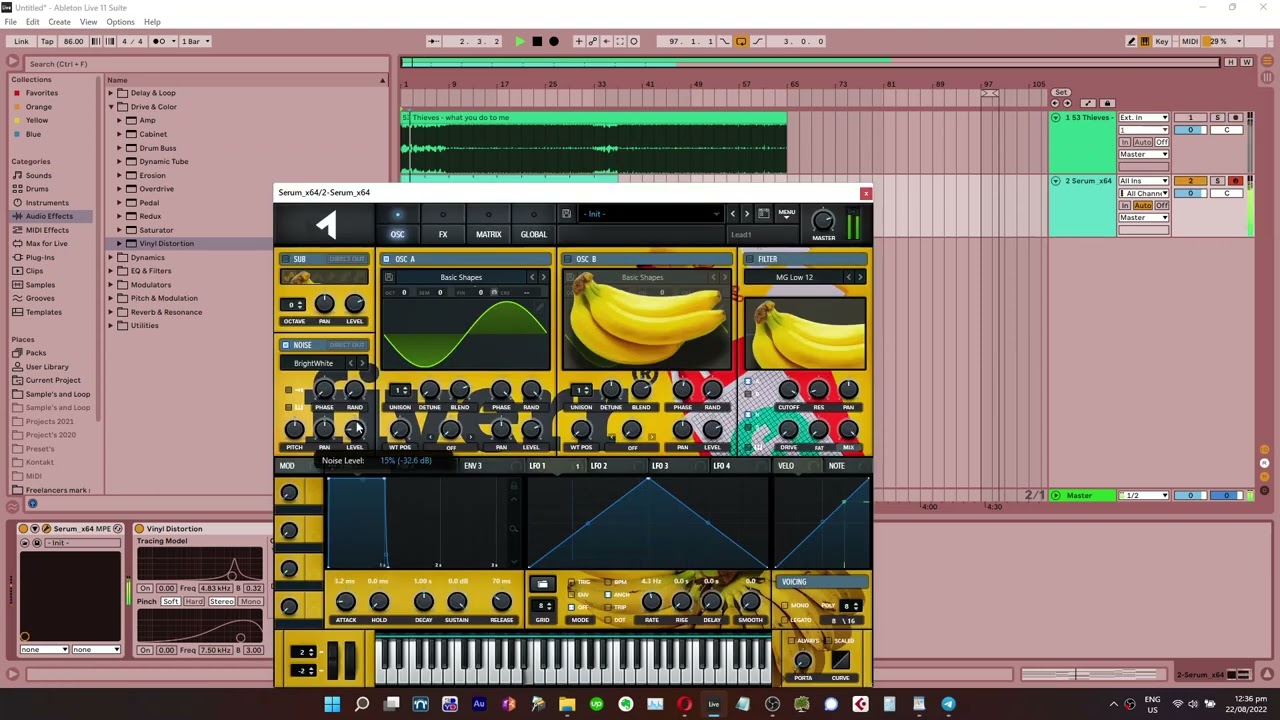This screenshot has width=1280, height=720.
Task: Arm the Serum_x64 track for recording
Action: [1235, 181]
